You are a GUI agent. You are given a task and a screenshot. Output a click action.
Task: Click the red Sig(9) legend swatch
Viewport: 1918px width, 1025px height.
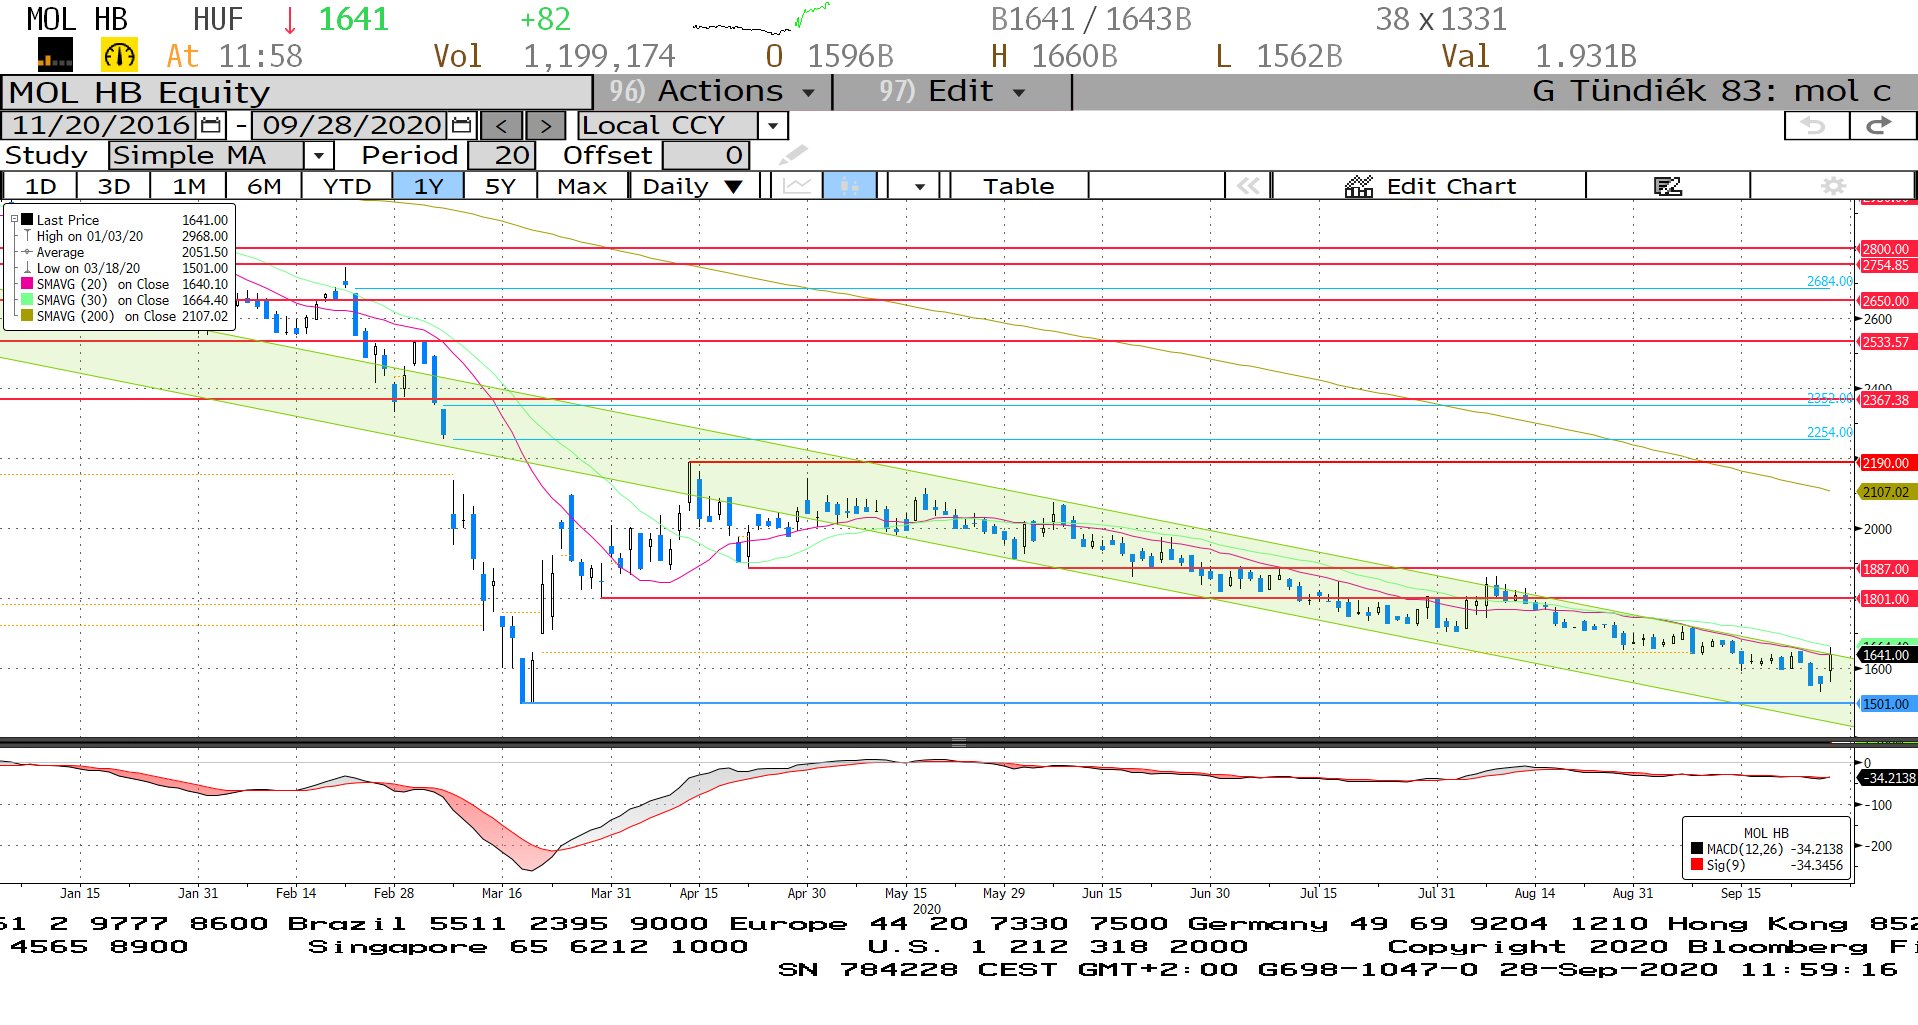click(1697, 865)
